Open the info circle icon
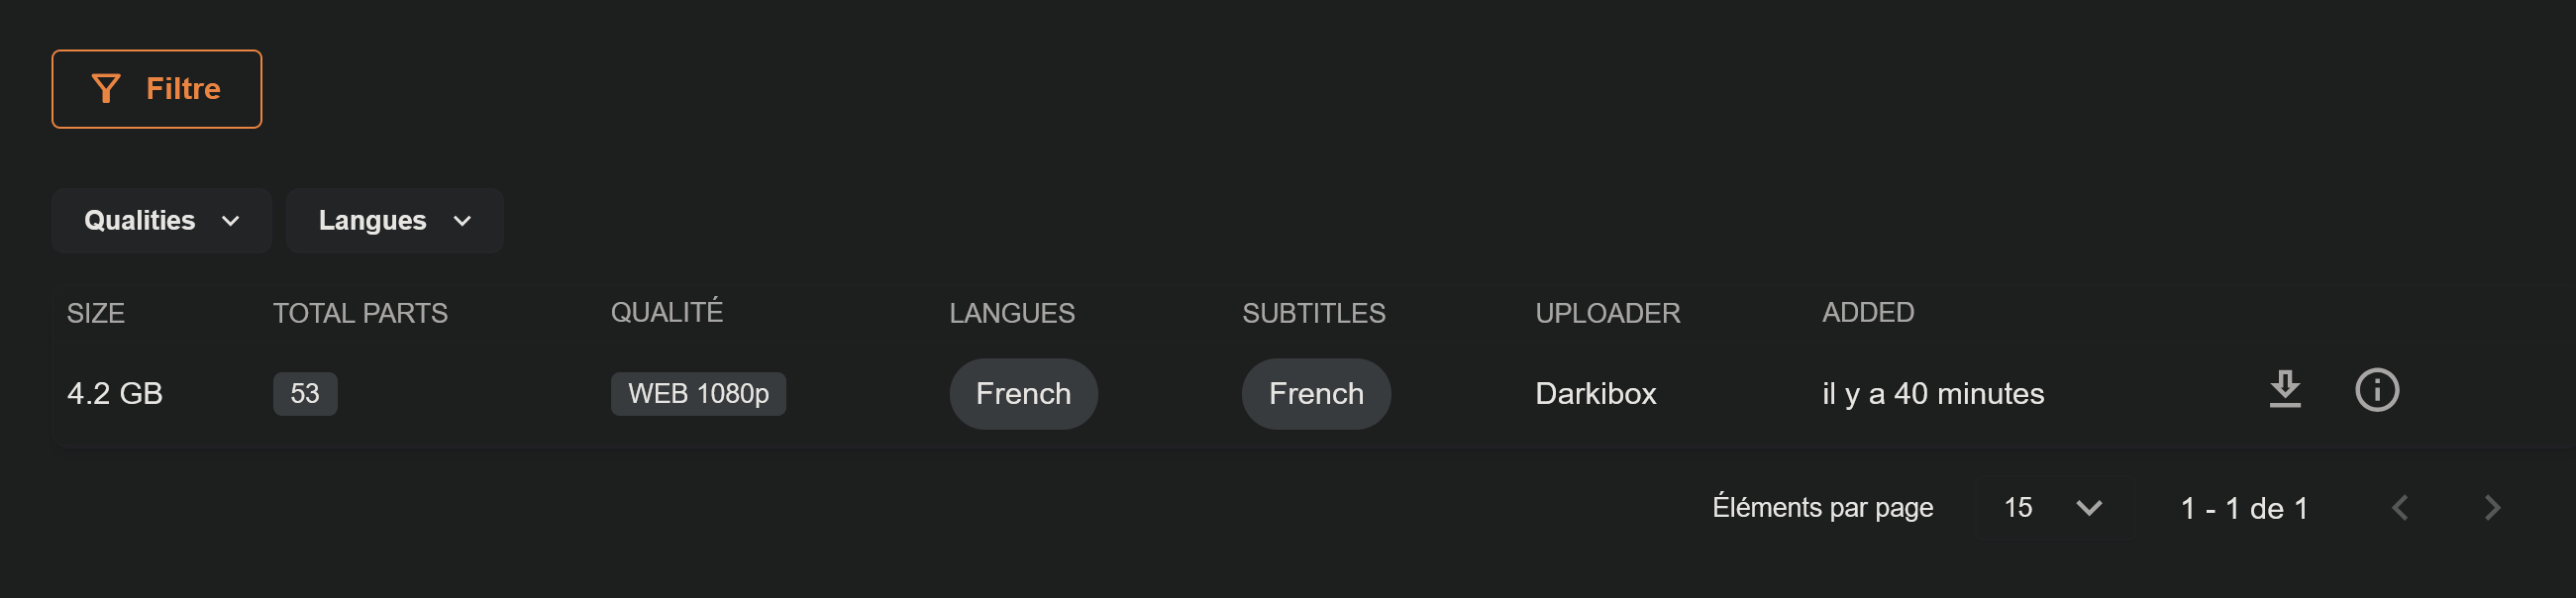The height and width of the screenshot is (598, 2576). pyautogui.click(x=2377, y=390)
